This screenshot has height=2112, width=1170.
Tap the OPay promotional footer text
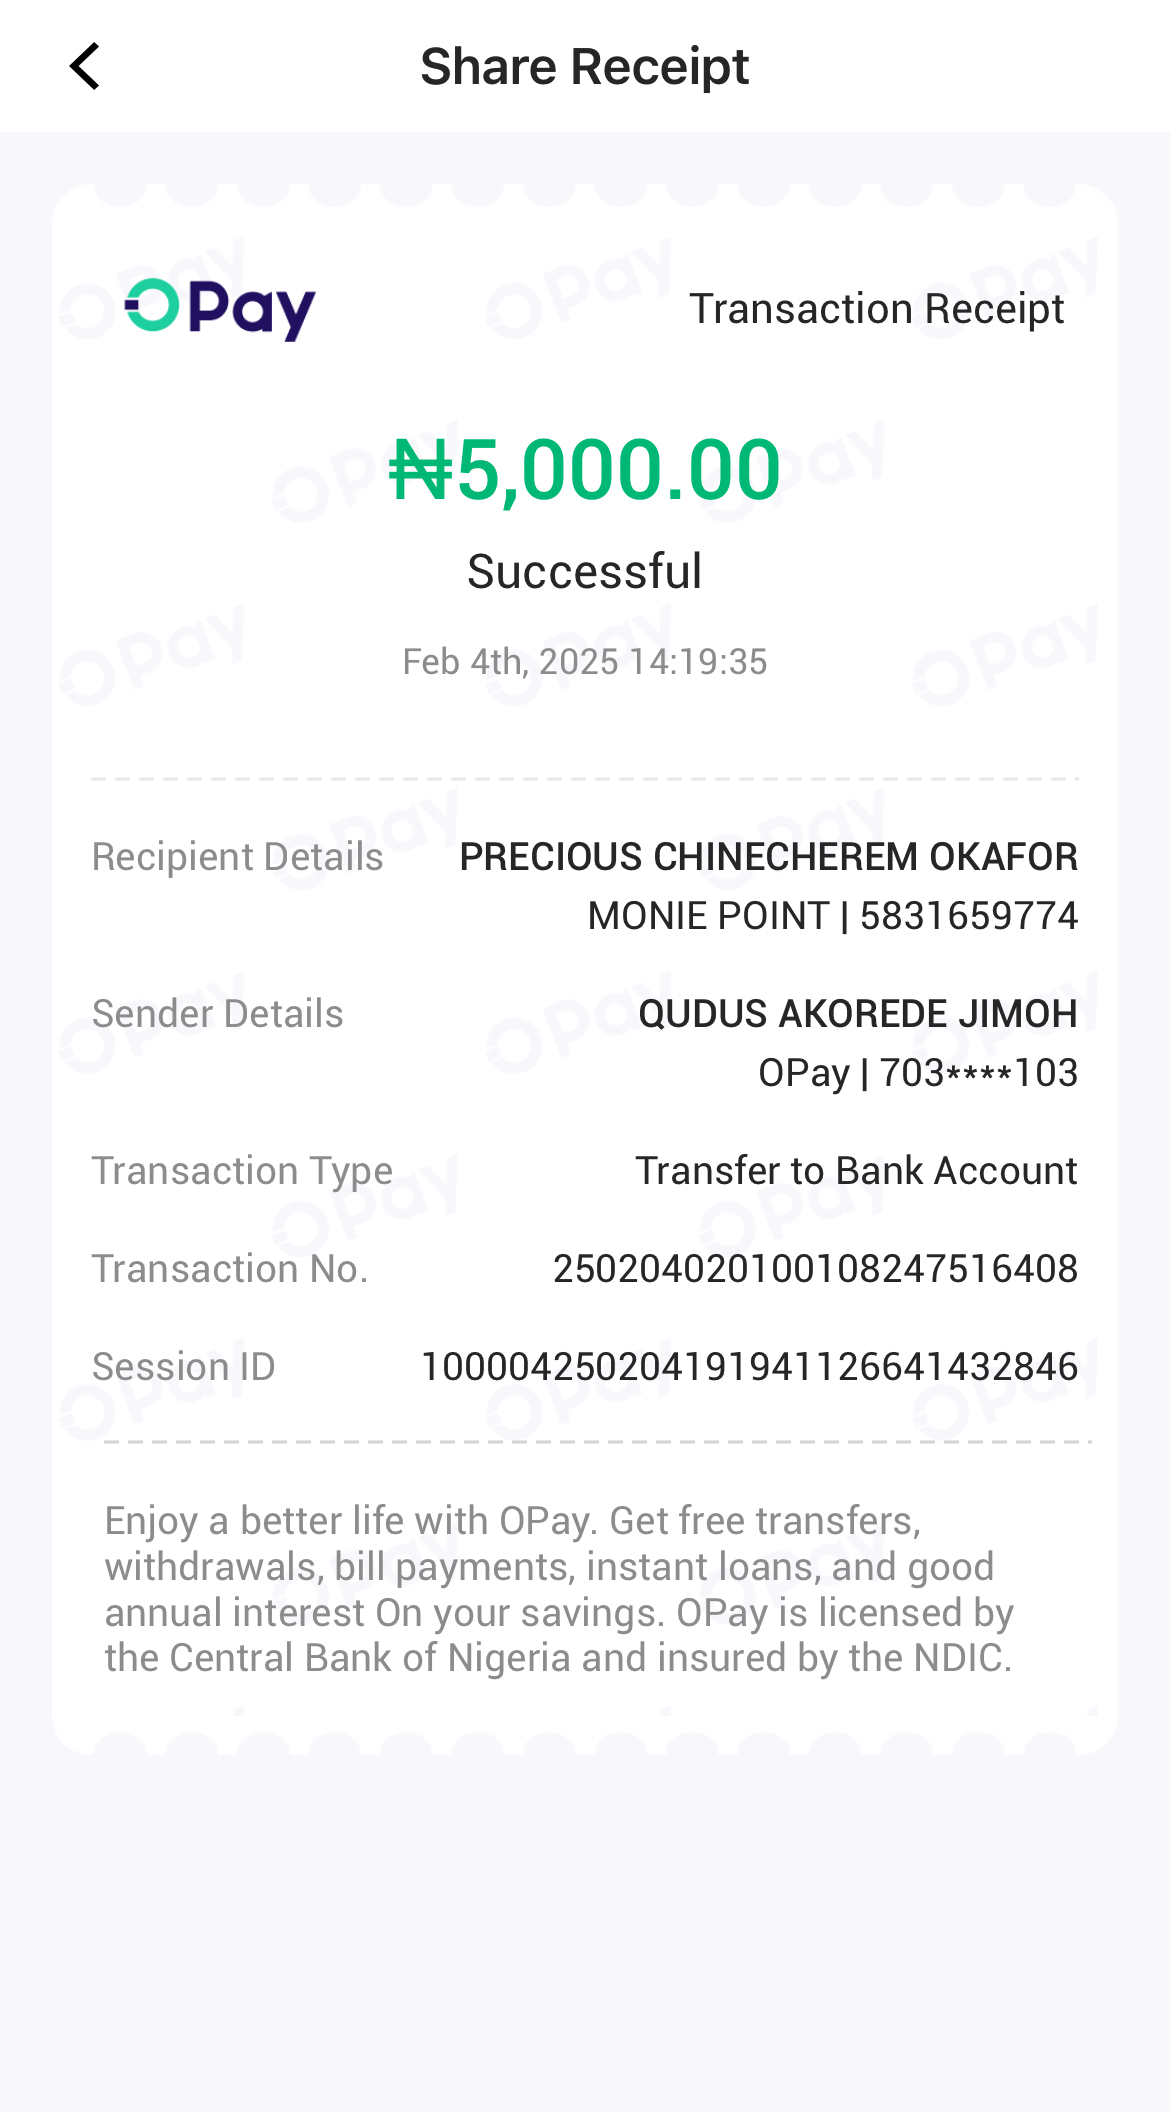560,1589
